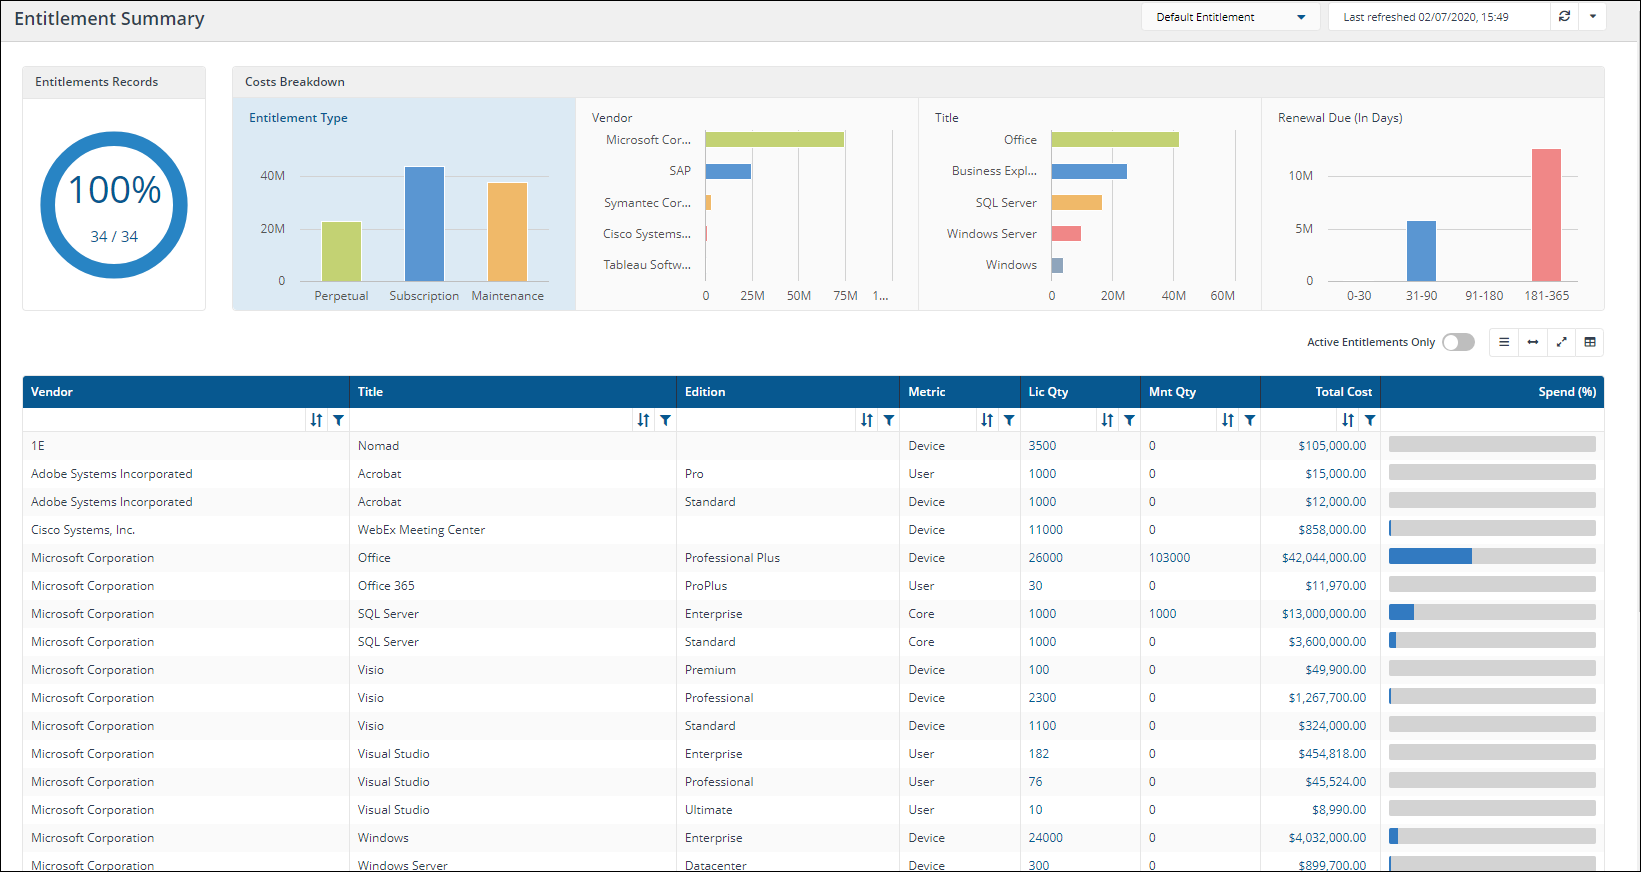Open the table column chooser grid icon
This screenshot has height=872, width=1641.
(x=1590, y=342)
